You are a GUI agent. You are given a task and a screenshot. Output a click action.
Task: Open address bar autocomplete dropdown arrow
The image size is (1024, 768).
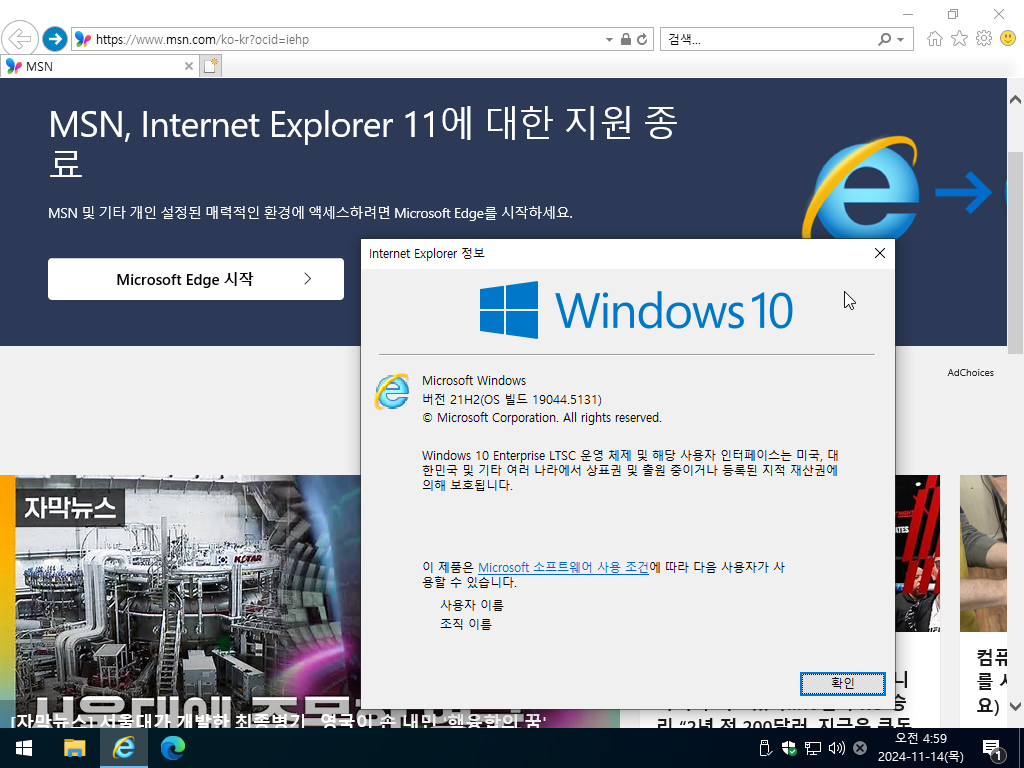609,39
